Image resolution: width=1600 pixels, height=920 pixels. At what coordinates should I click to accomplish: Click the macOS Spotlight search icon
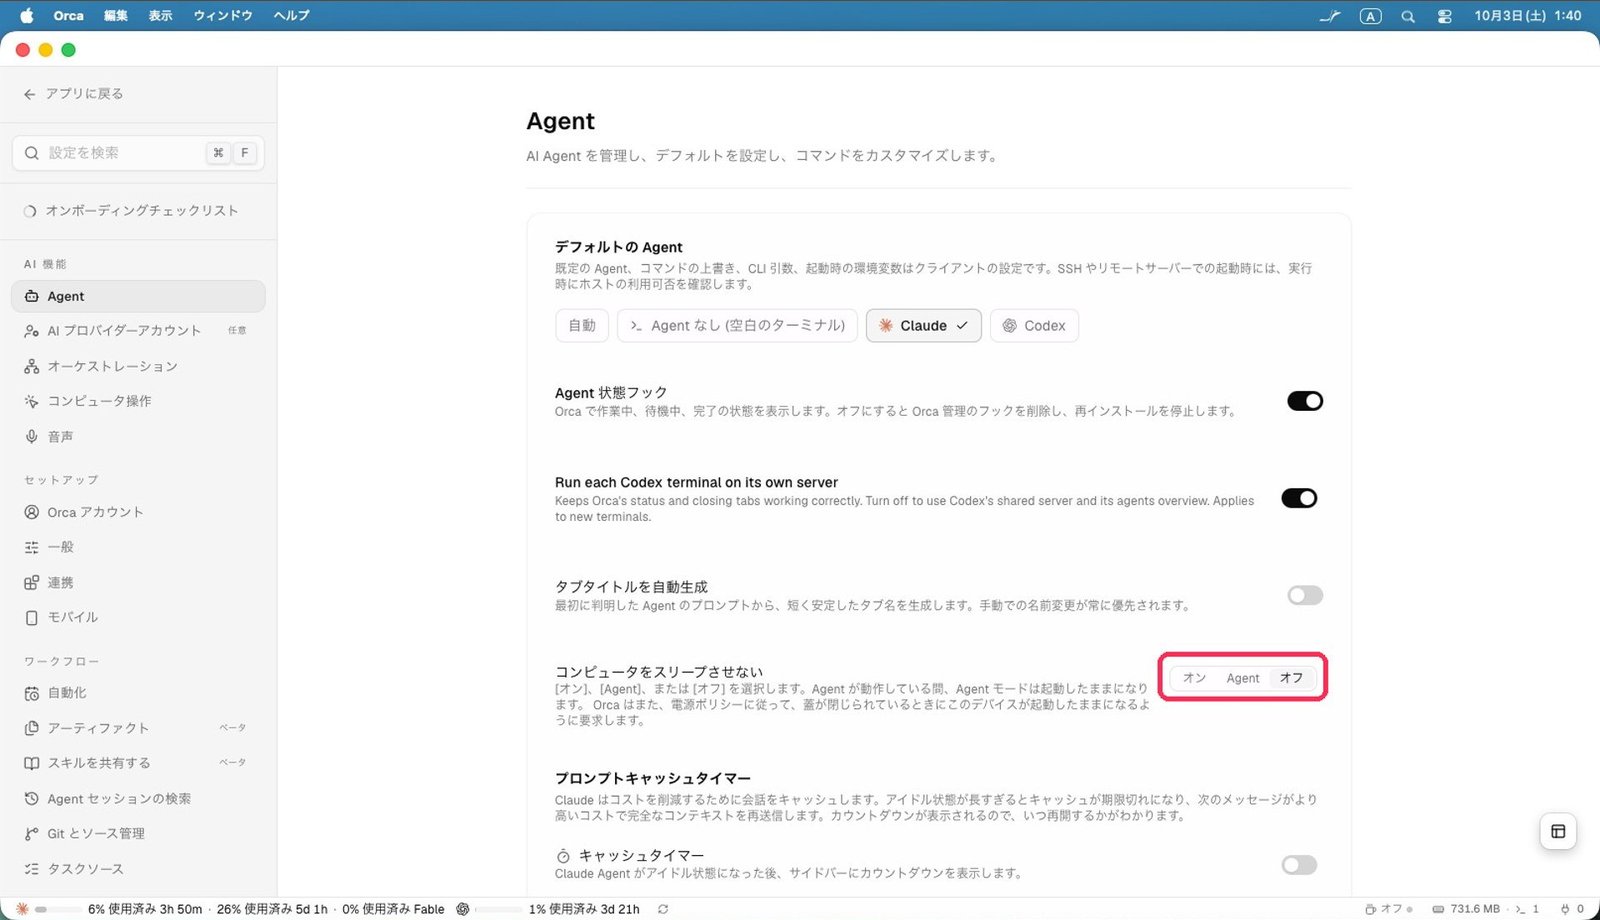point(1408,16)
